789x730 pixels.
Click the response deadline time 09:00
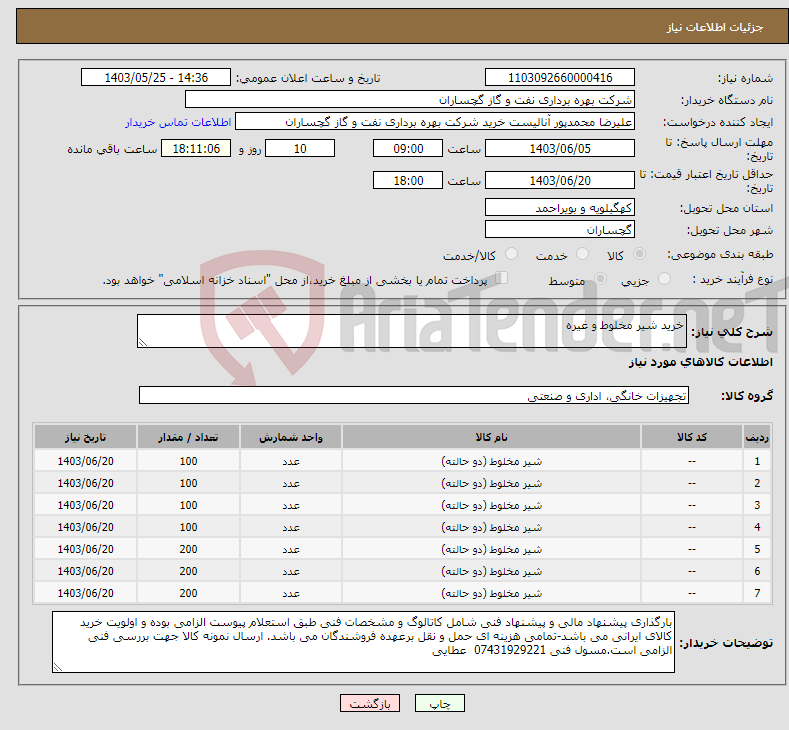(x=408, y=148)
